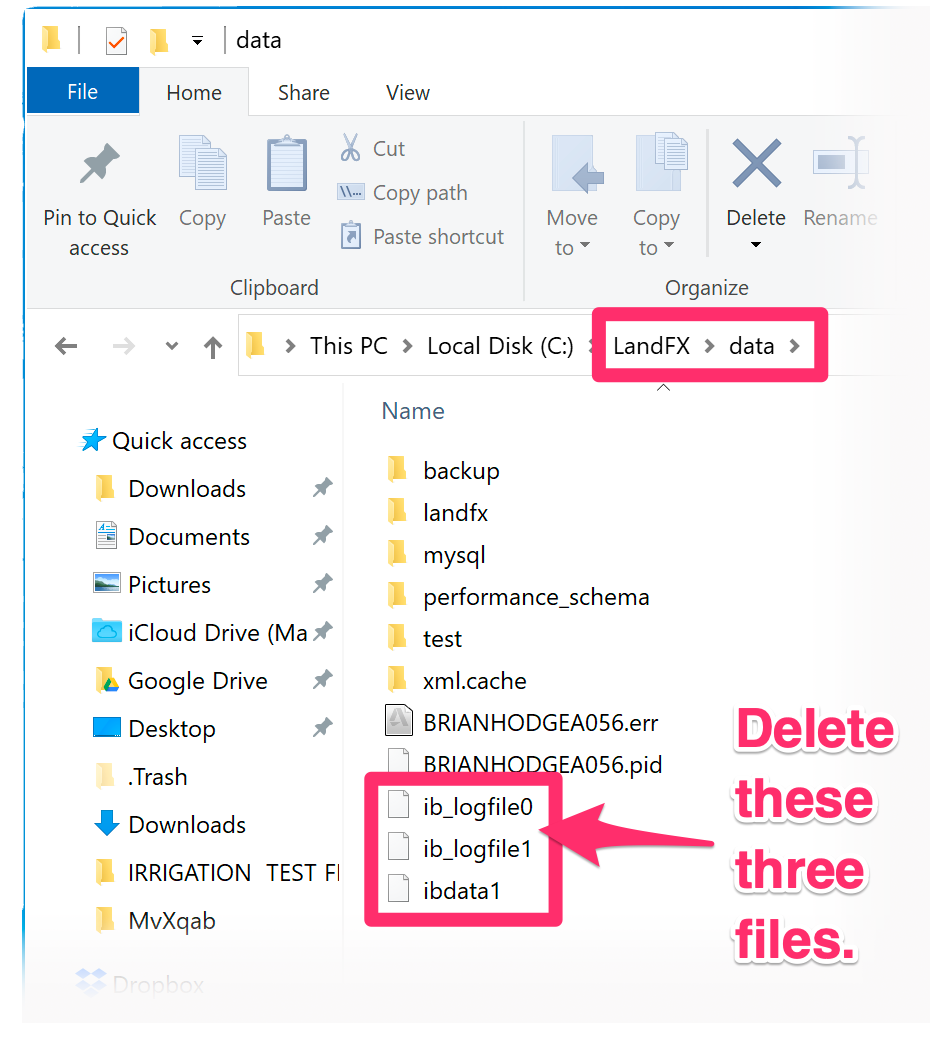The width and height of the screenshot is (930, 1064).
Task: Select the xml.cache folder
Action: [457, 681]
